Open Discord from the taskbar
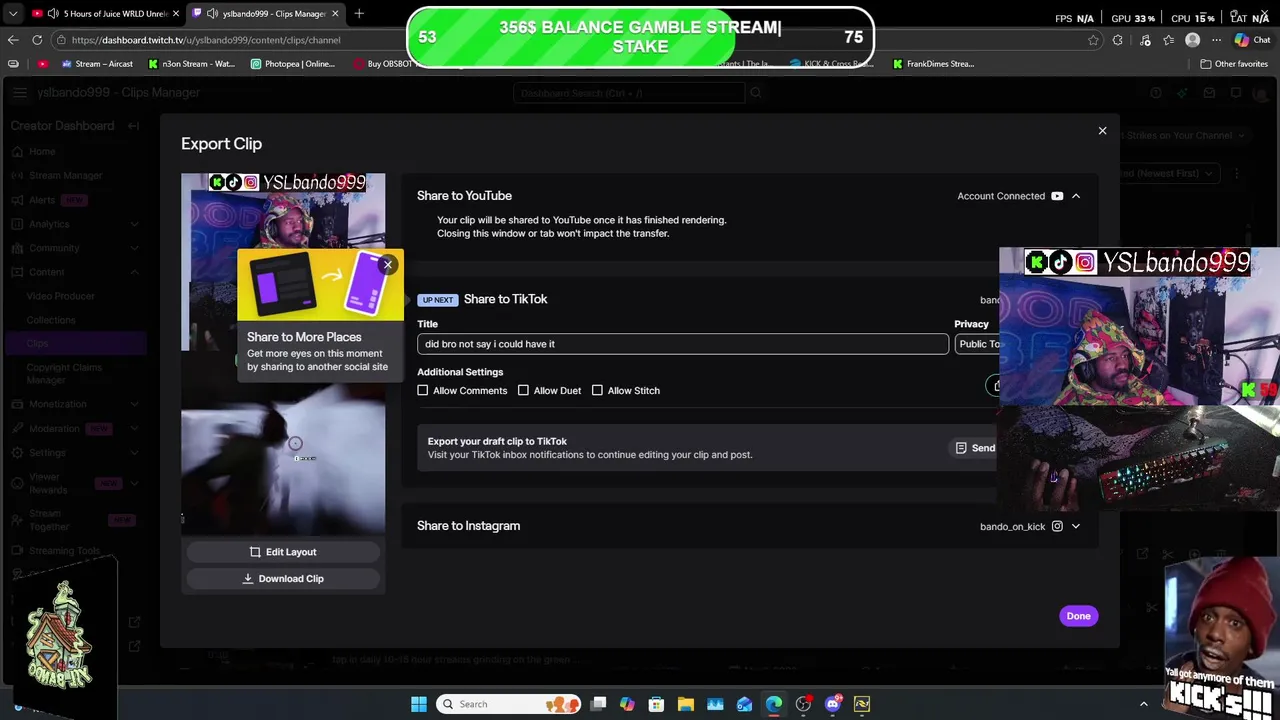Image resolution: width=1280 pixels, height=720 pixels. (833, 704)
